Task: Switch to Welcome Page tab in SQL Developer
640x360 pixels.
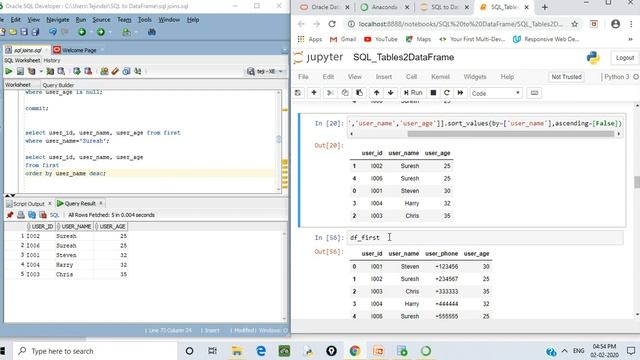Action: click(79, 50)
